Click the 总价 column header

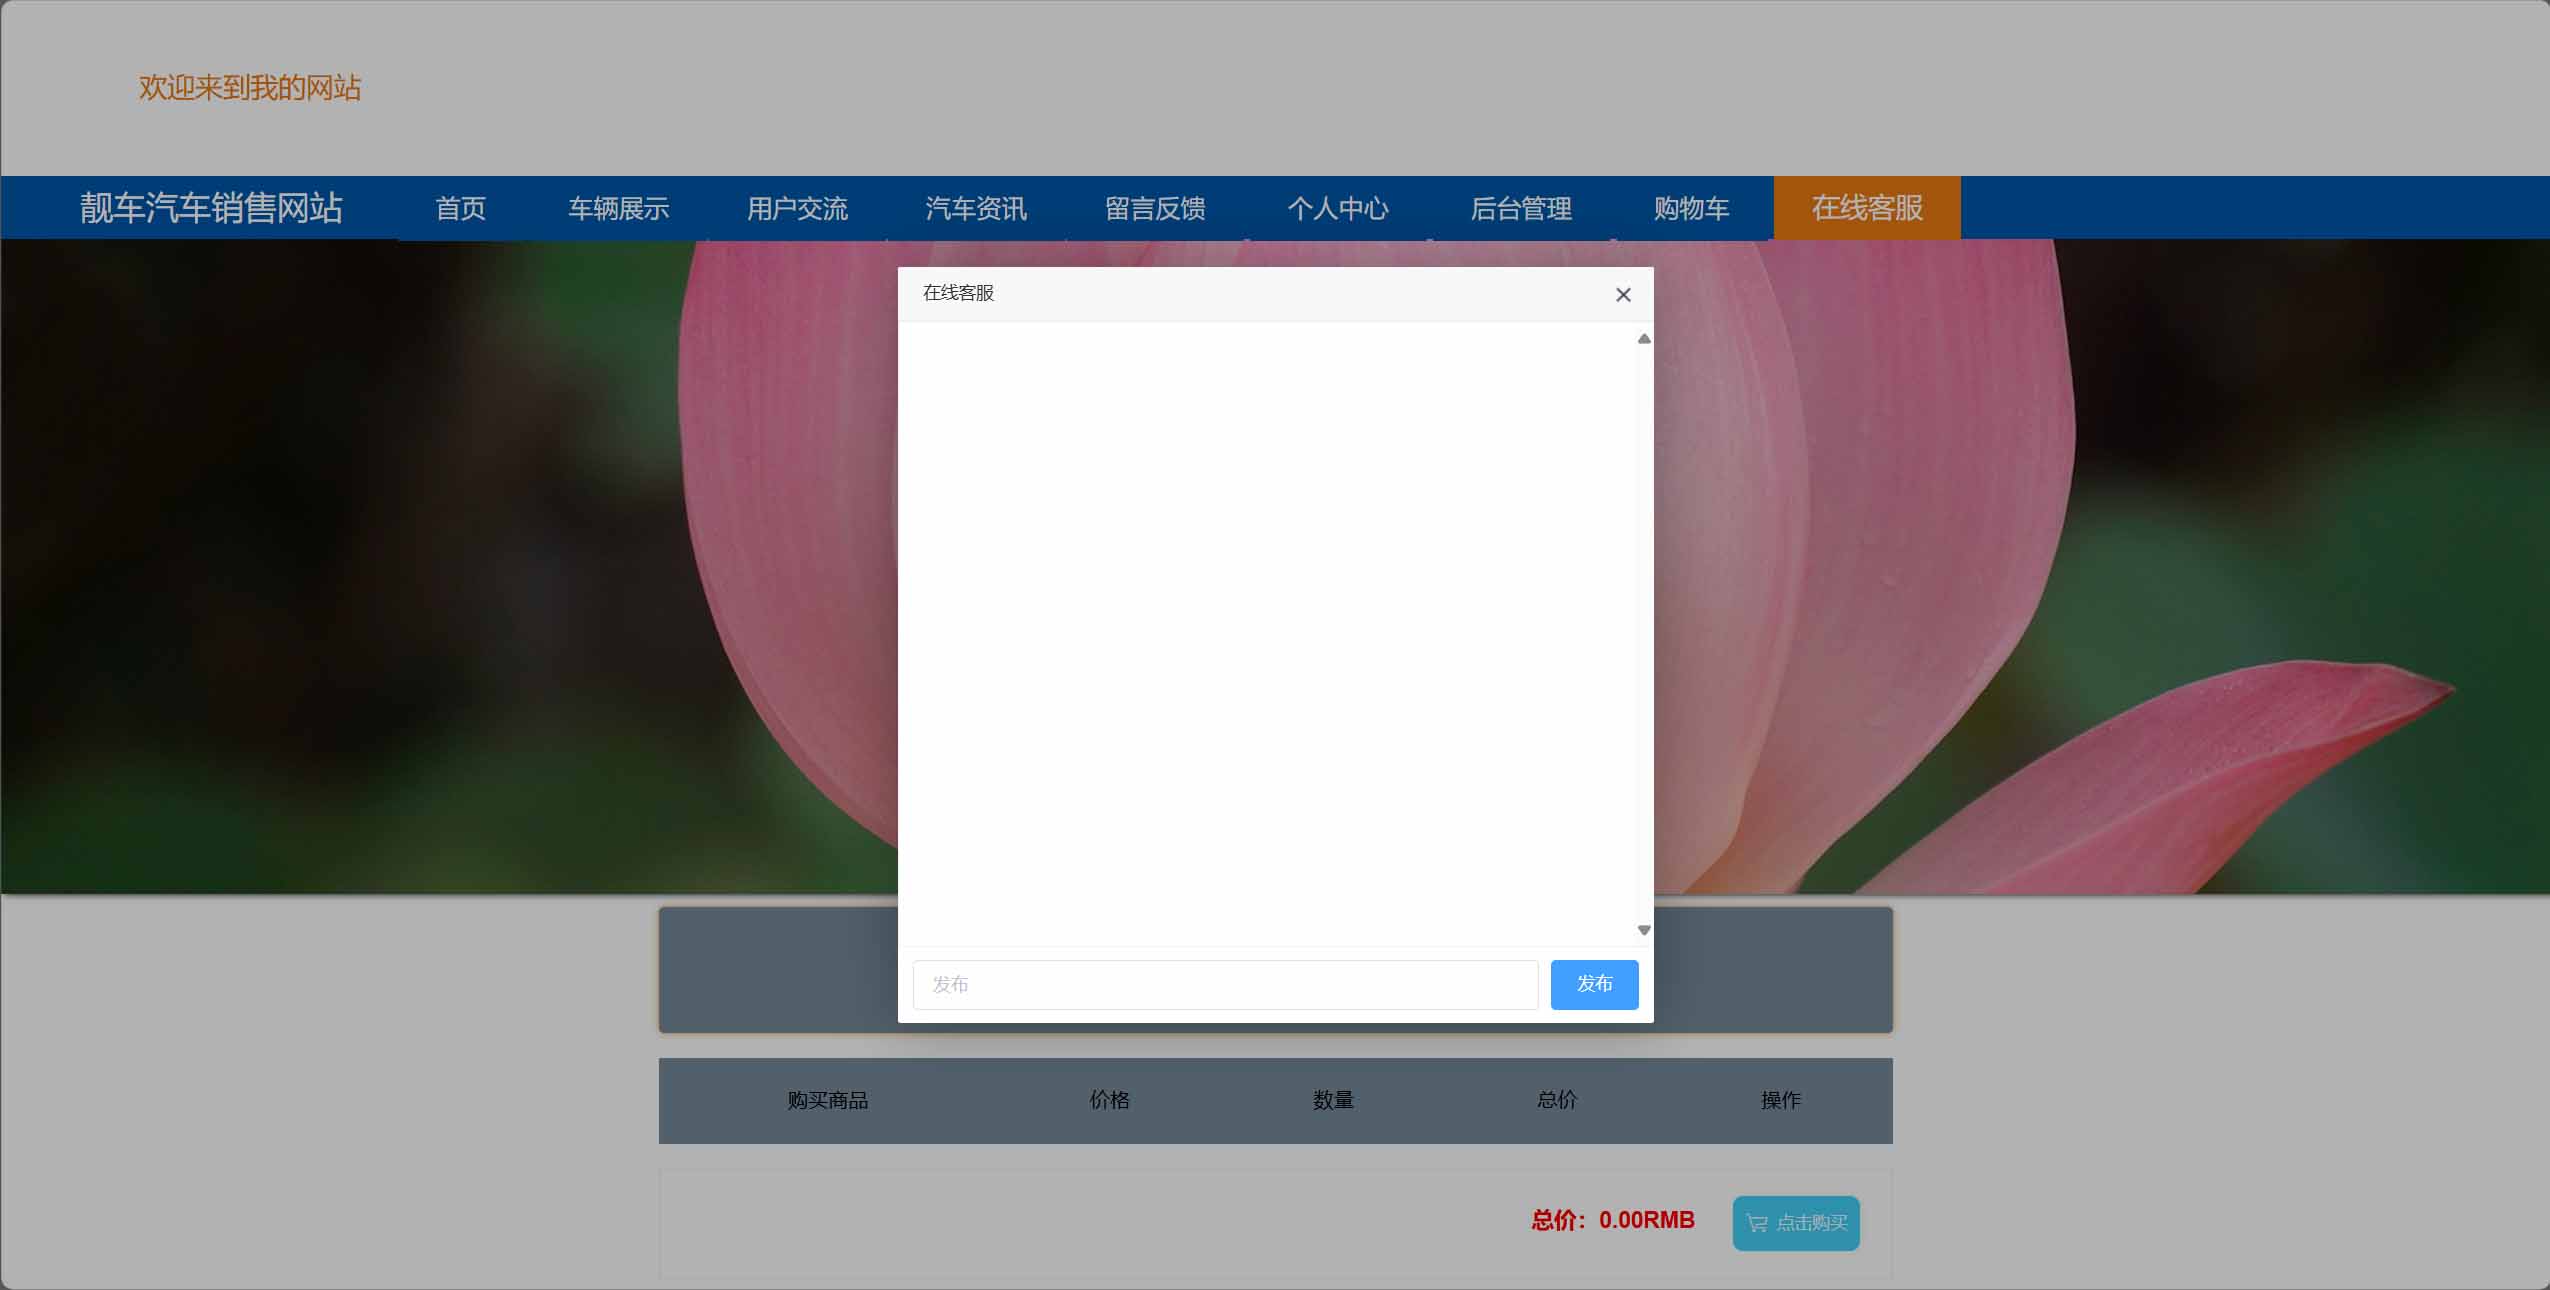click(1557, 1101)
